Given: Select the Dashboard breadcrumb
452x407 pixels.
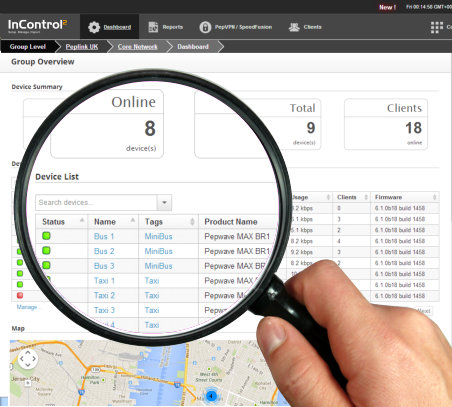Looking at the screenshot, I should [x=193, y=47].
